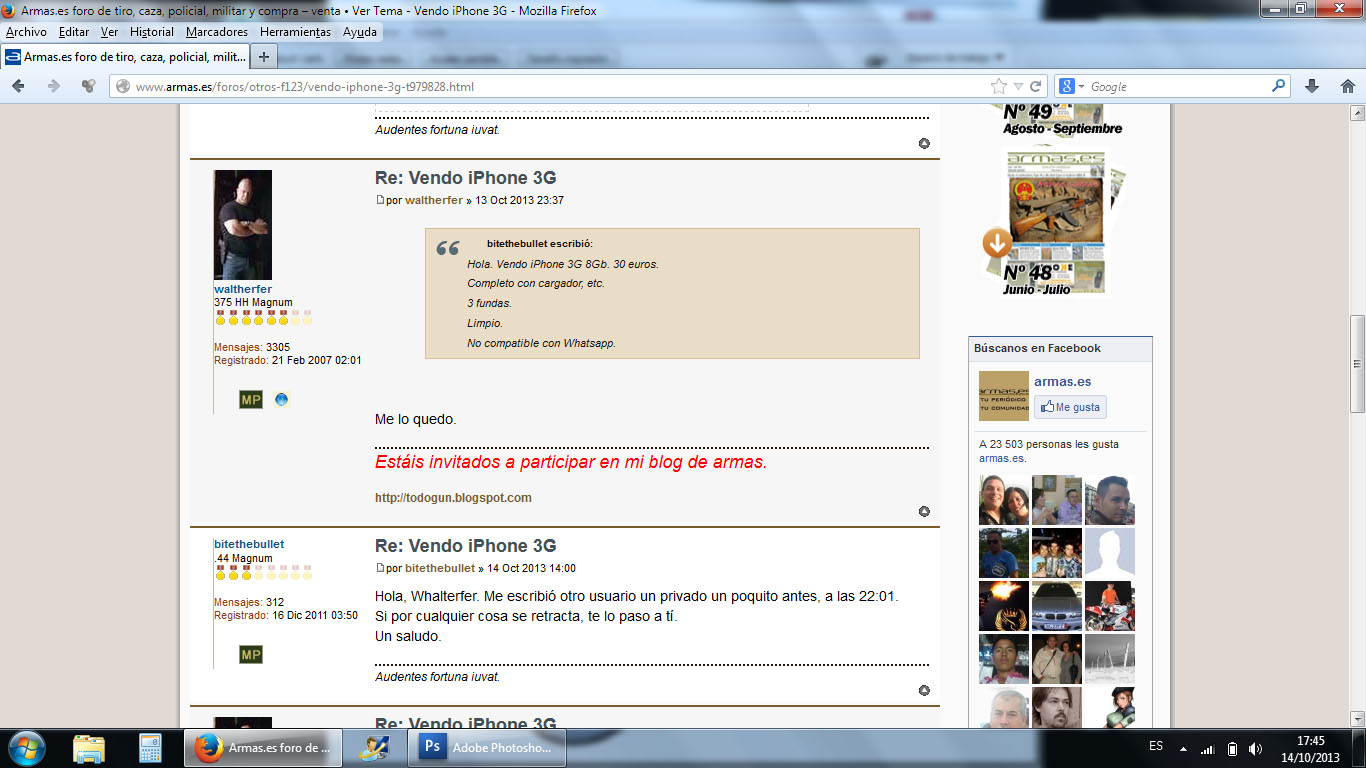The width and height of the screenshot is (1366, 768).
Task: Click the MP private message icon under waltherfer
Action: [x=251, y=400]
